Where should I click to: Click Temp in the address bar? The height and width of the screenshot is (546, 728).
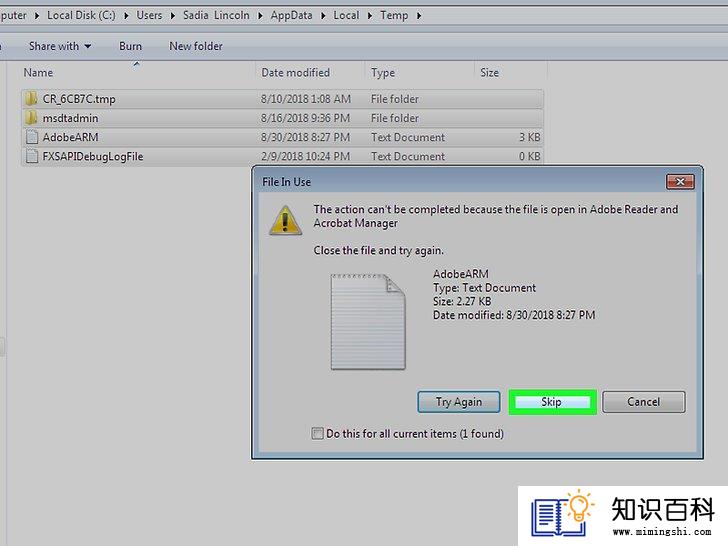tap(394, 15)
